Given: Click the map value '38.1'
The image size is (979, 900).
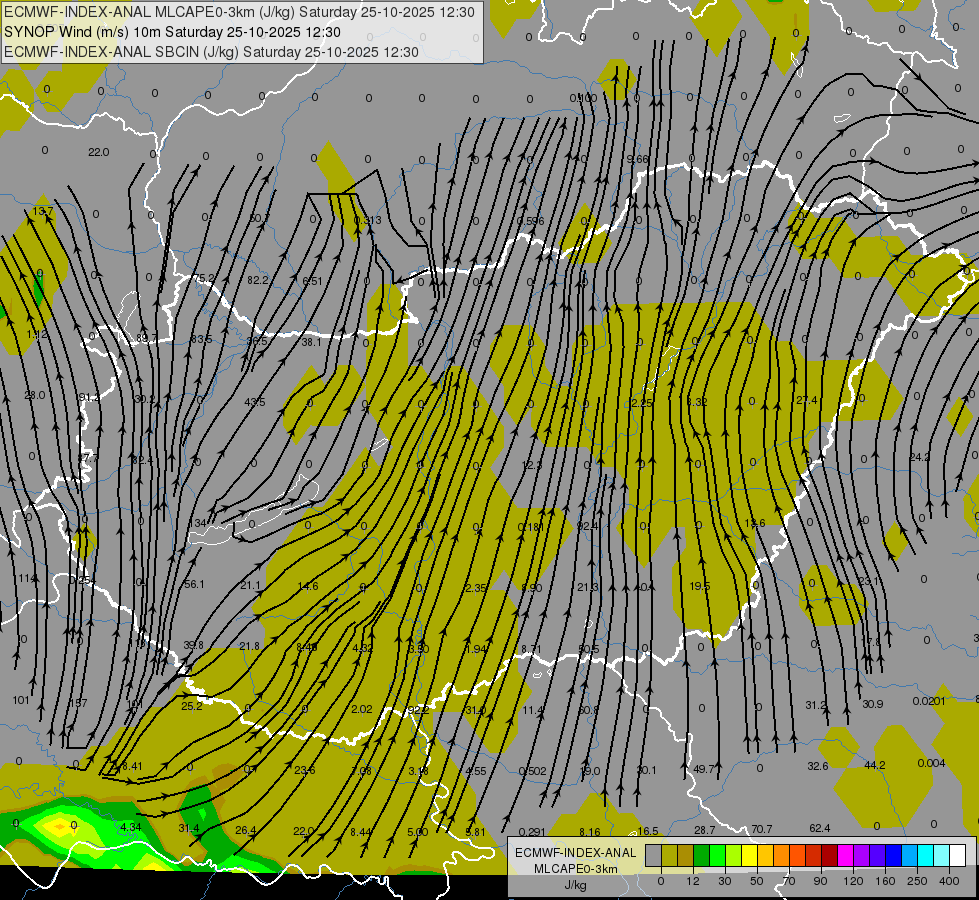Looking at the screenshot, I should pyautogui.click(x=312, y=342).
